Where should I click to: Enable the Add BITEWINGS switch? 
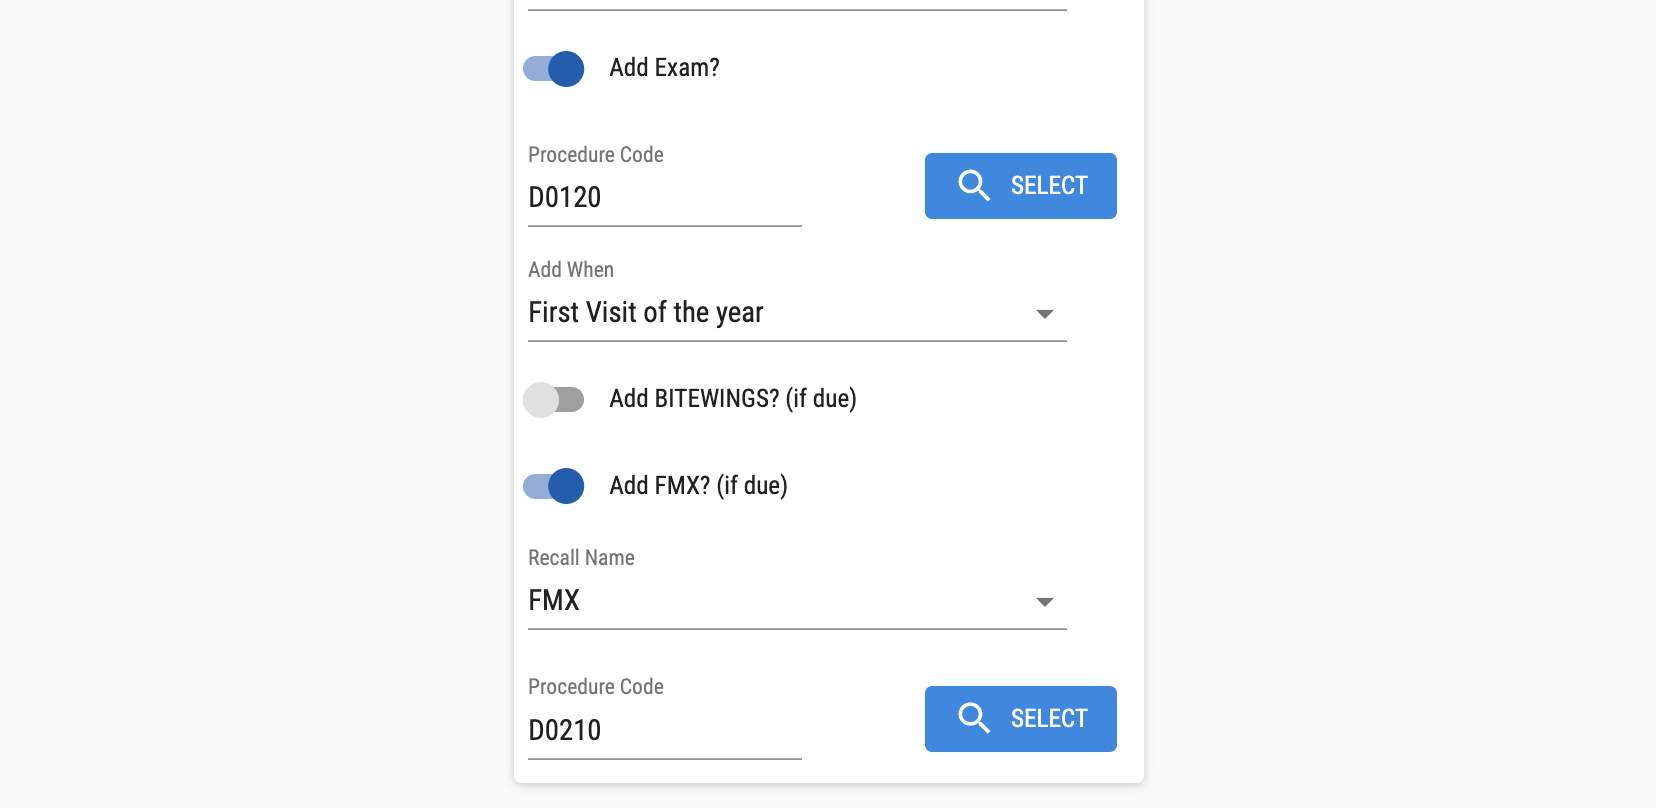(554, 400)
